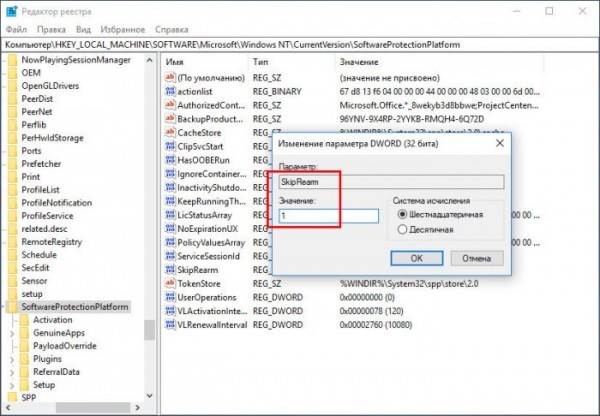The image size is (600, 416).
Task: Select SPP key in tree
Action: coord(29,398)
